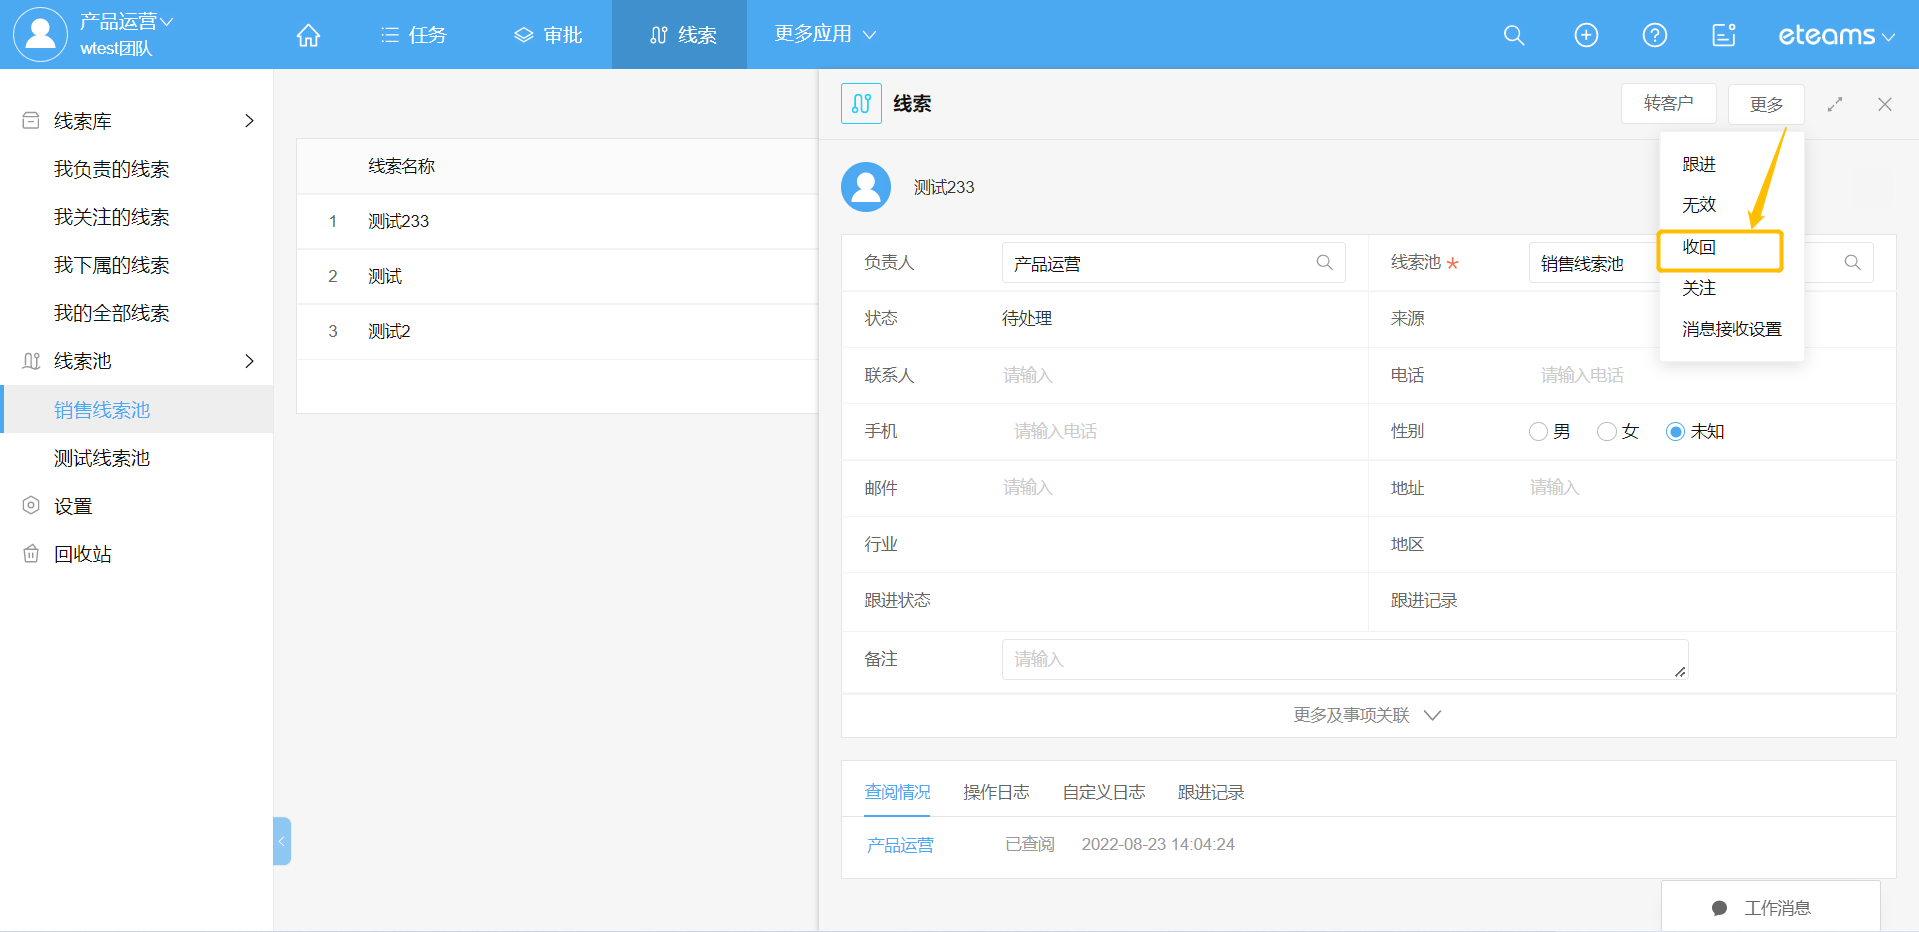Click the 邮件 input field
Screen dimensions: 1919x932
point(1174,487)
